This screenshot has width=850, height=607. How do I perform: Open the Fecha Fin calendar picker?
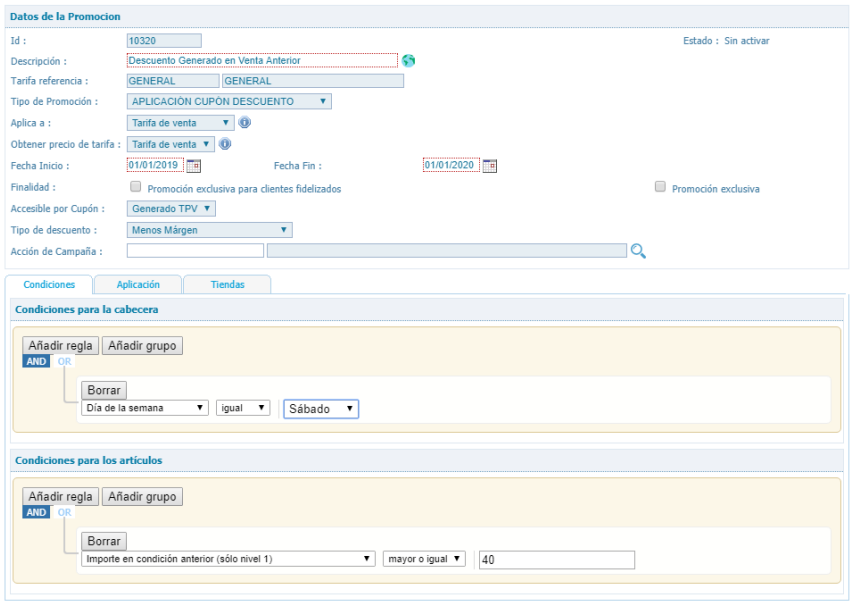[490, 166]
